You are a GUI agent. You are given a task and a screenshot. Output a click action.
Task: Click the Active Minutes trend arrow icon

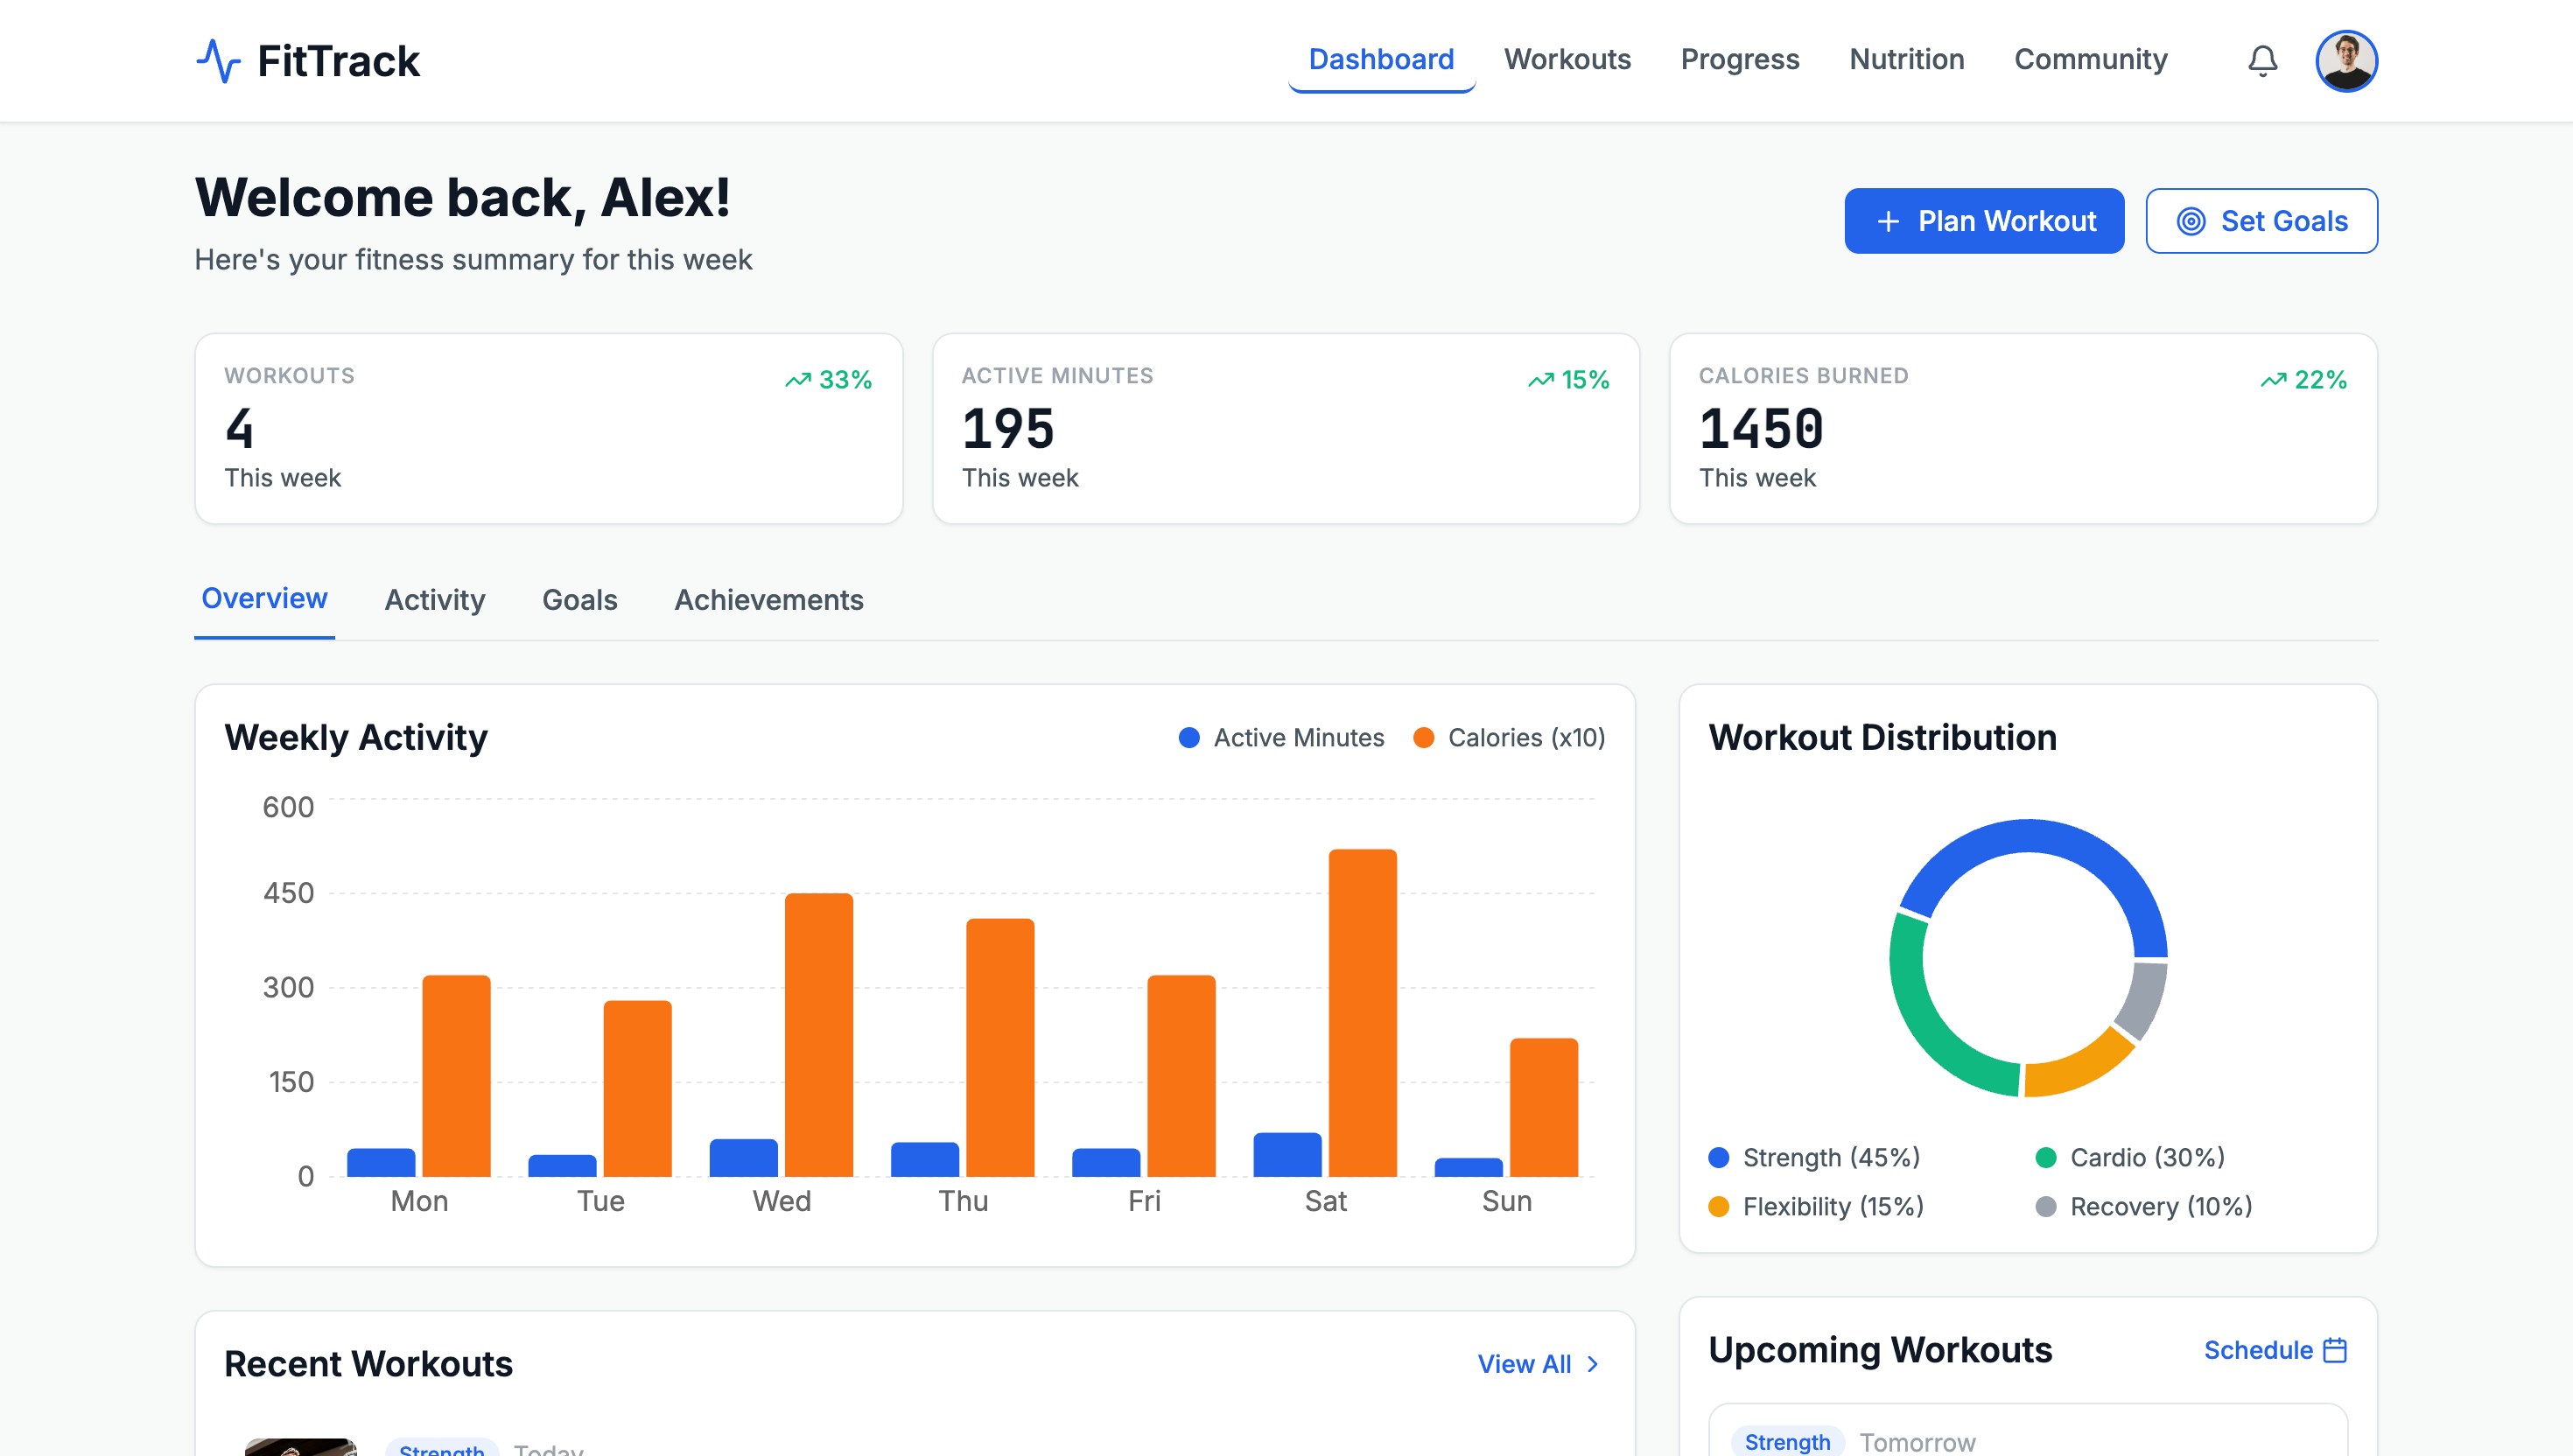1540,380
